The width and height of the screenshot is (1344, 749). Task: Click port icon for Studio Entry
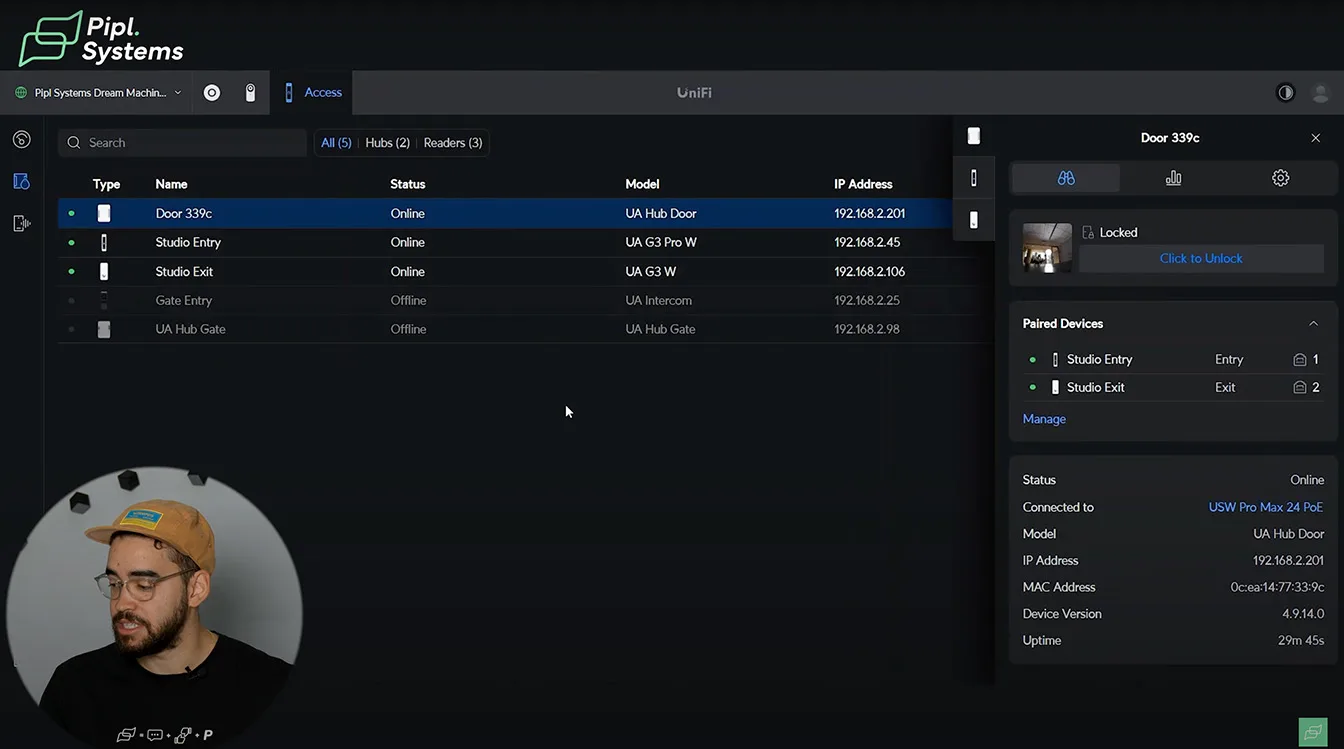point(1300,359)
